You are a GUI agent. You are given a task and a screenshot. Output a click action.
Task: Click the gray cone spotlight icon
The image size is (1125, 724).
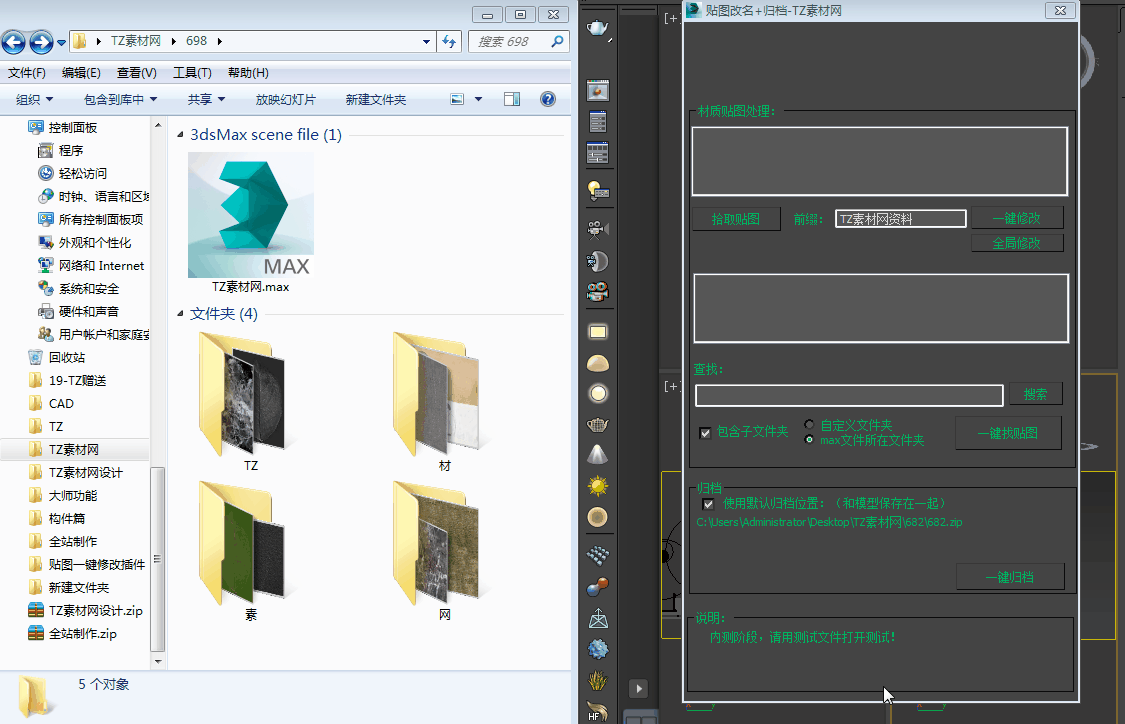(x=598, y=455)
